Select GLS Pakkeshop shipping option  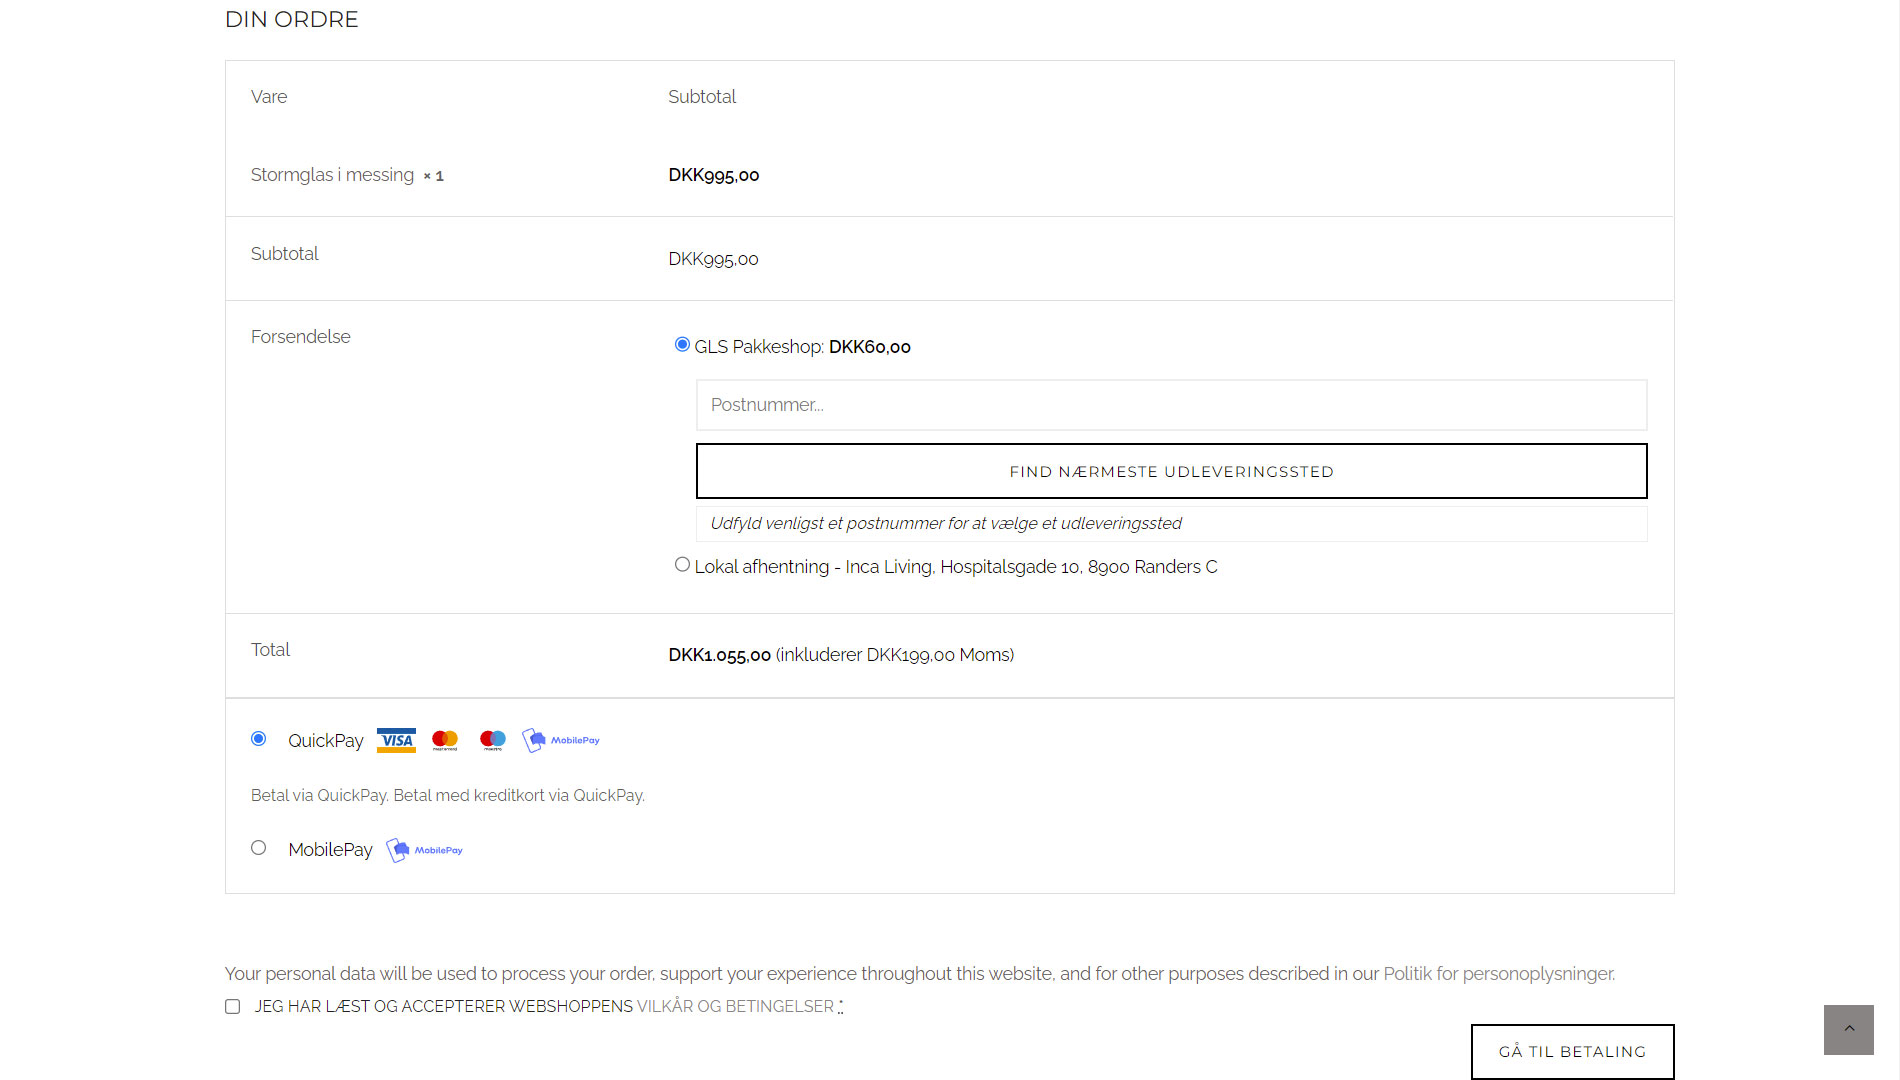(682, 345)
